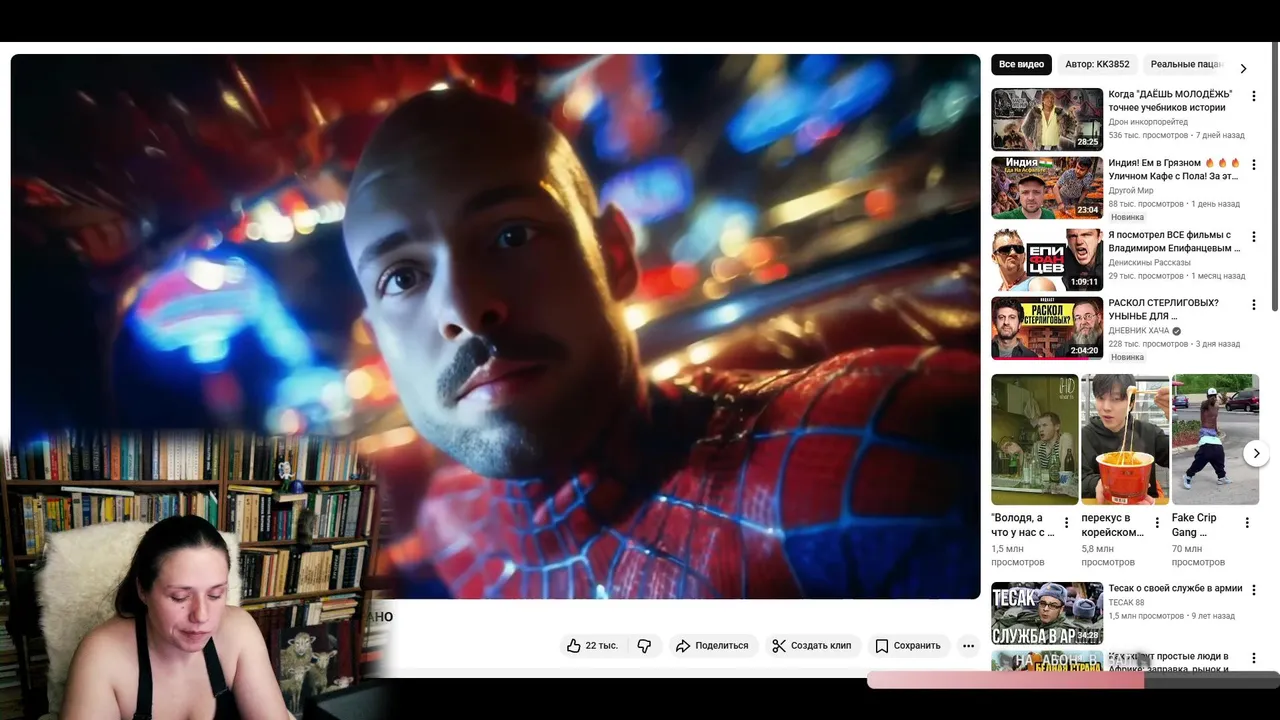This screenshot has width=1280, height=720.
Task: Save the video with Сохранить button
Action: 908,646
